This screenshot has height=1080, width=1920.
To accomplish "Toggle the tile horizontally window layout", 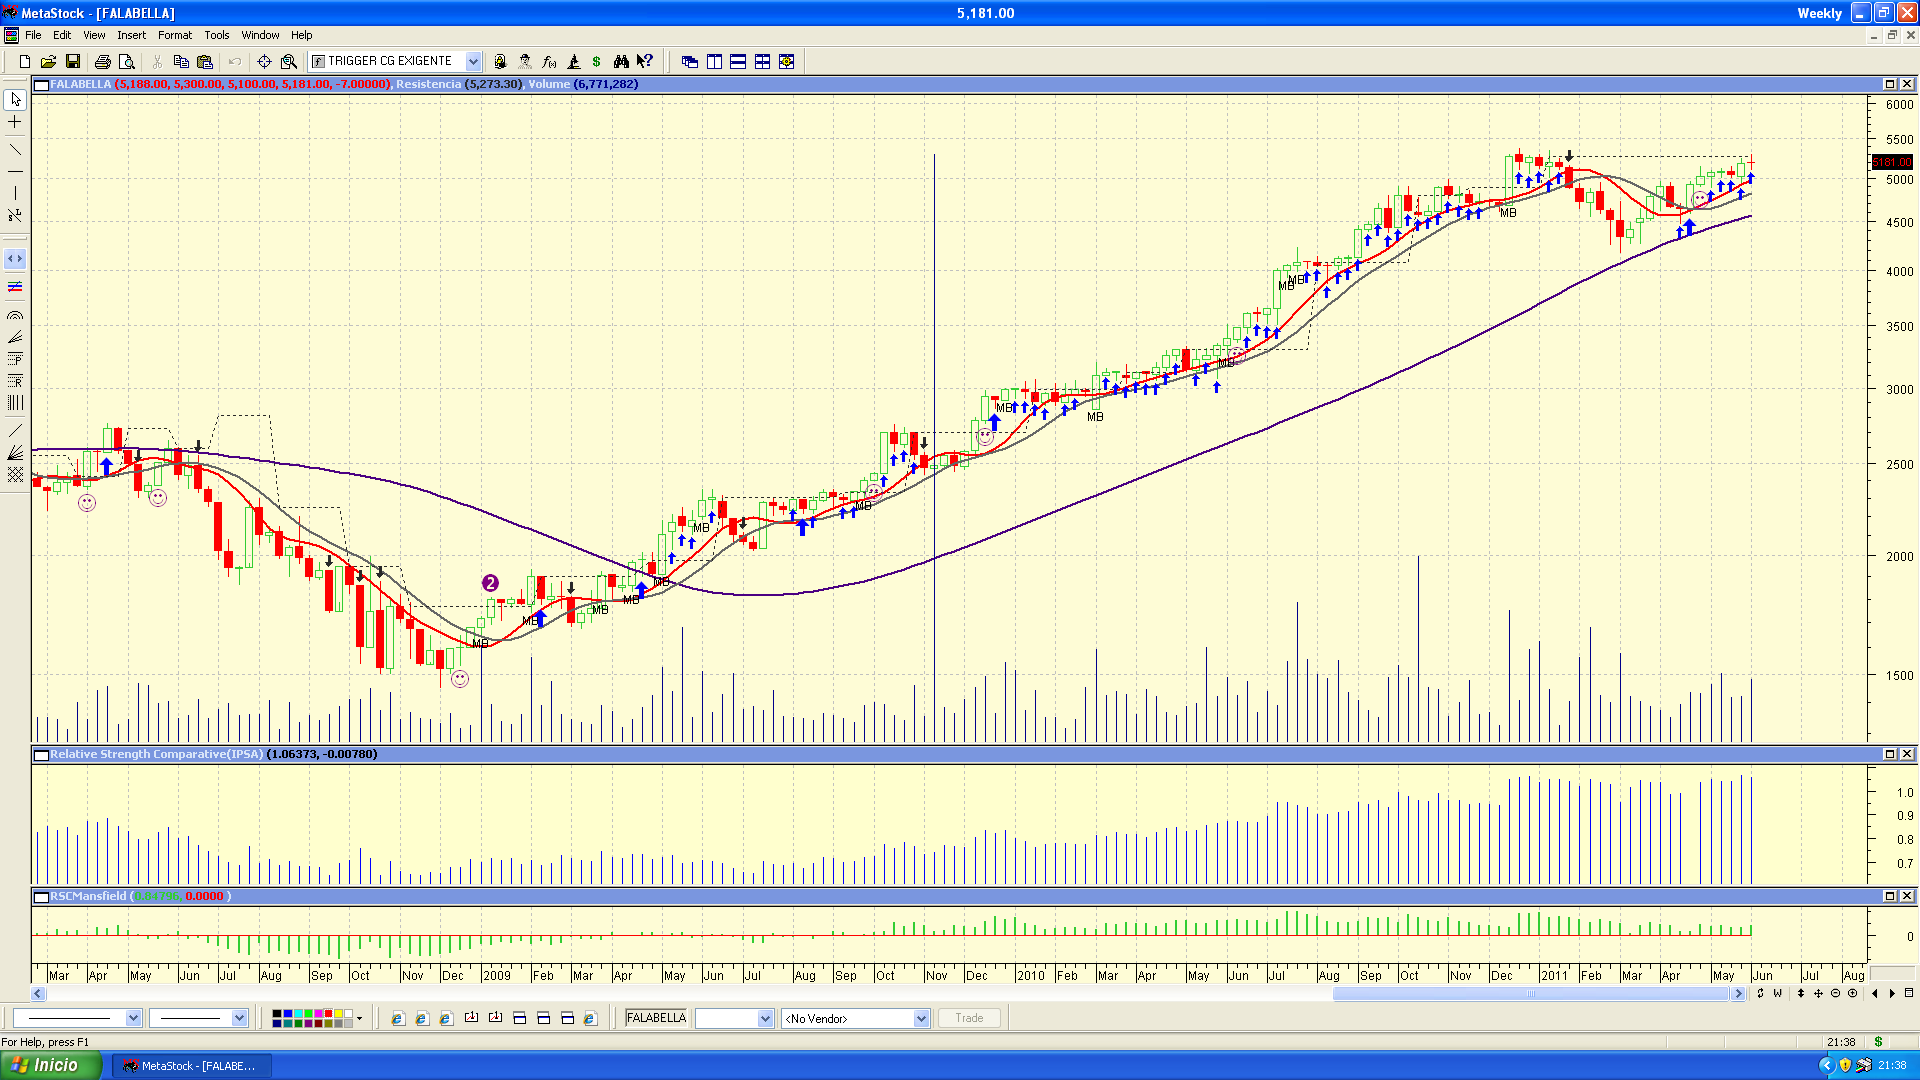I will pyautogui.click(x=738, y=61).
